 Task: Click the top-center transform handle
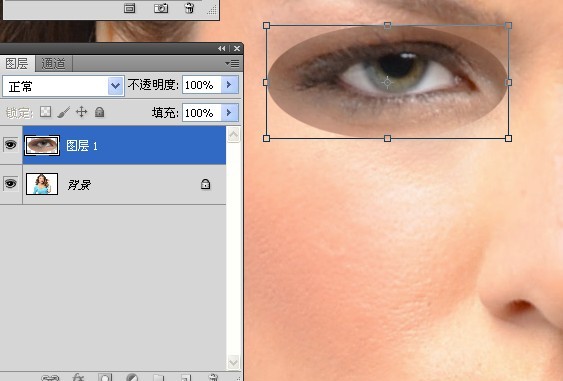point(387,25)
